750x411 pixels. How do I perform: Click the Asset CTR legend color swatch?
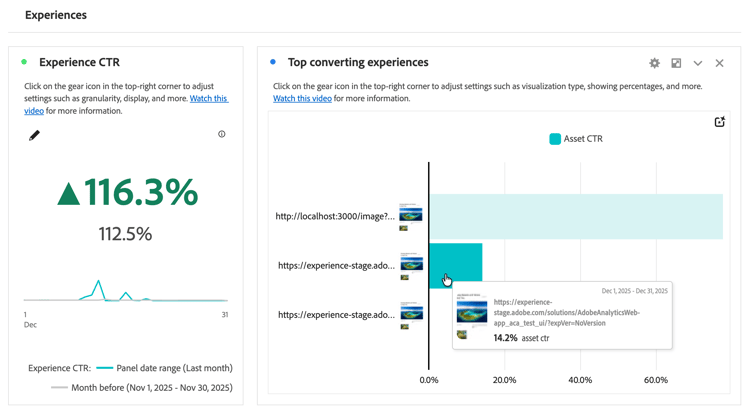pos(555,139)
